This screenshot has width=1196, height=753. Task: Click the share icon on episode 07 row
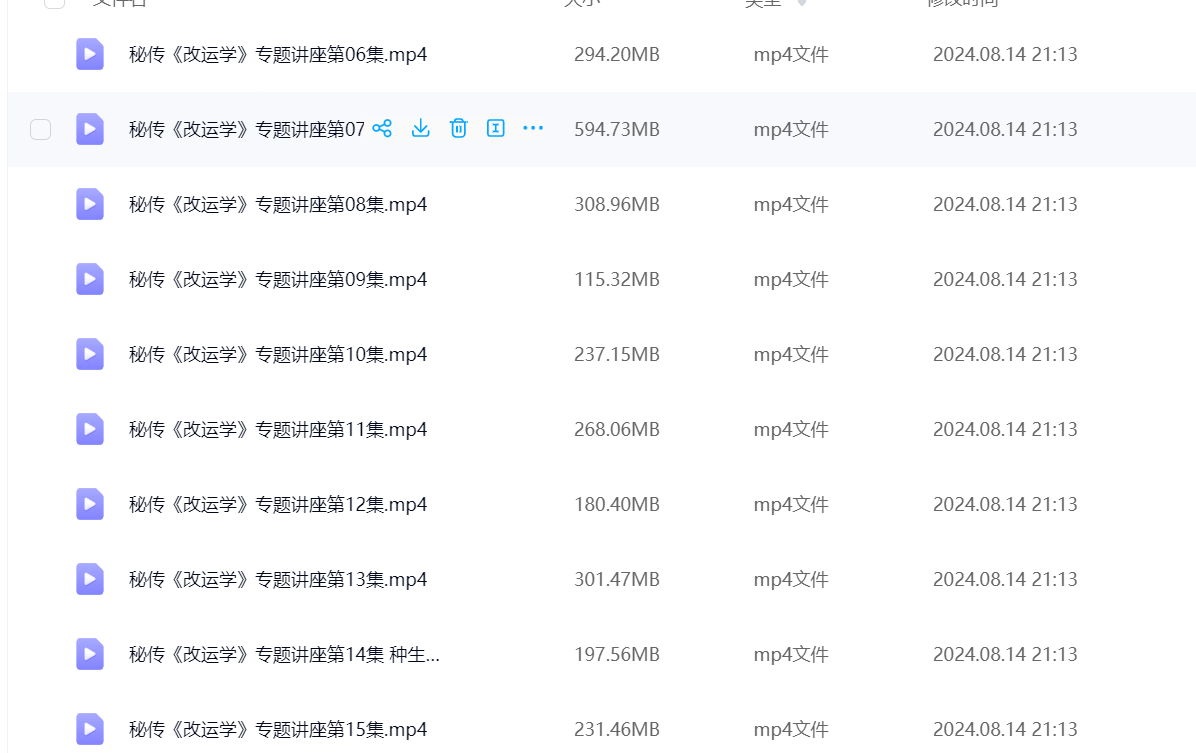coord(382,129)
